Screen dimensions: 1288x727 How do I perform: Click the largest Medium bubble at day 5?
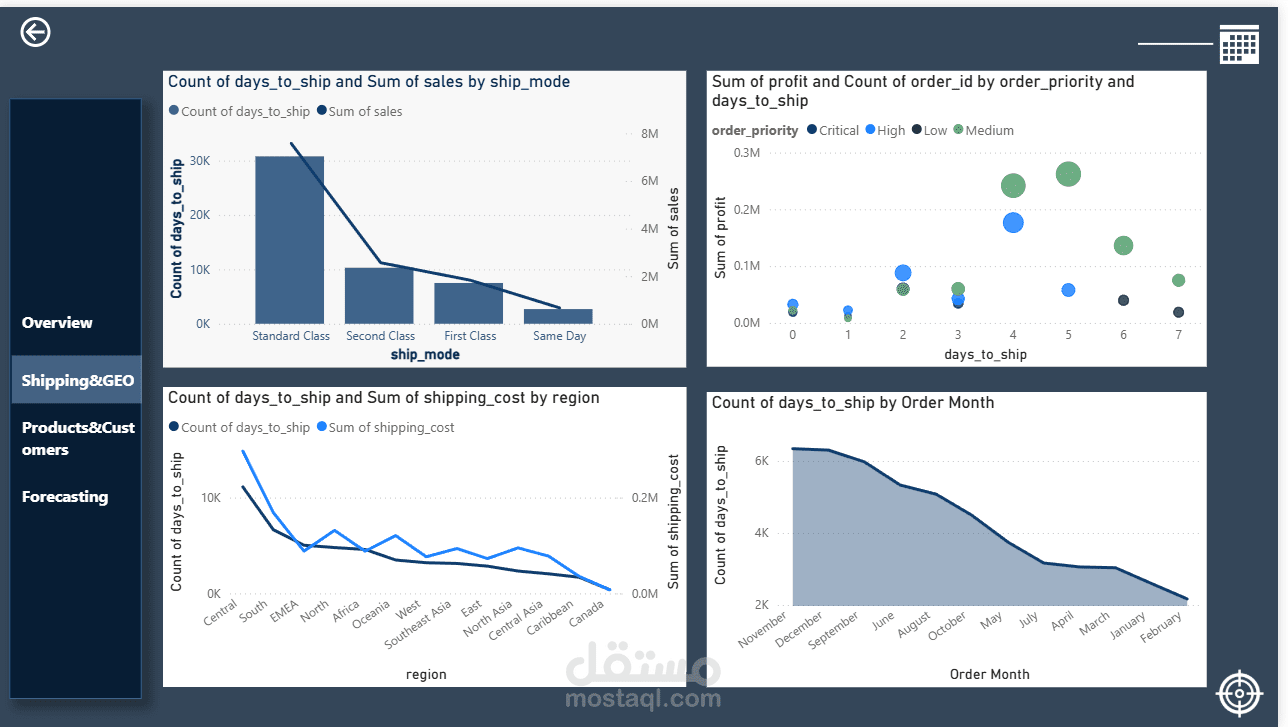[1068, 174]
